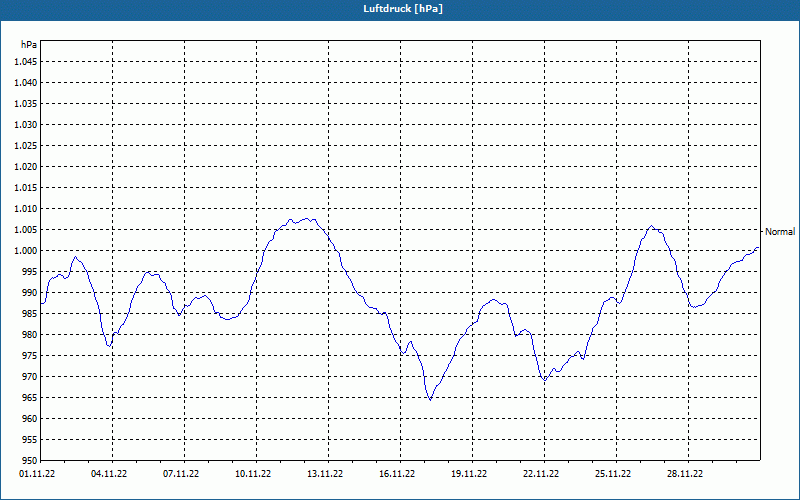Click the Luftdruck [hPa] chart title
This screenshot has width=800, height=500.
(x=403, y=9)
